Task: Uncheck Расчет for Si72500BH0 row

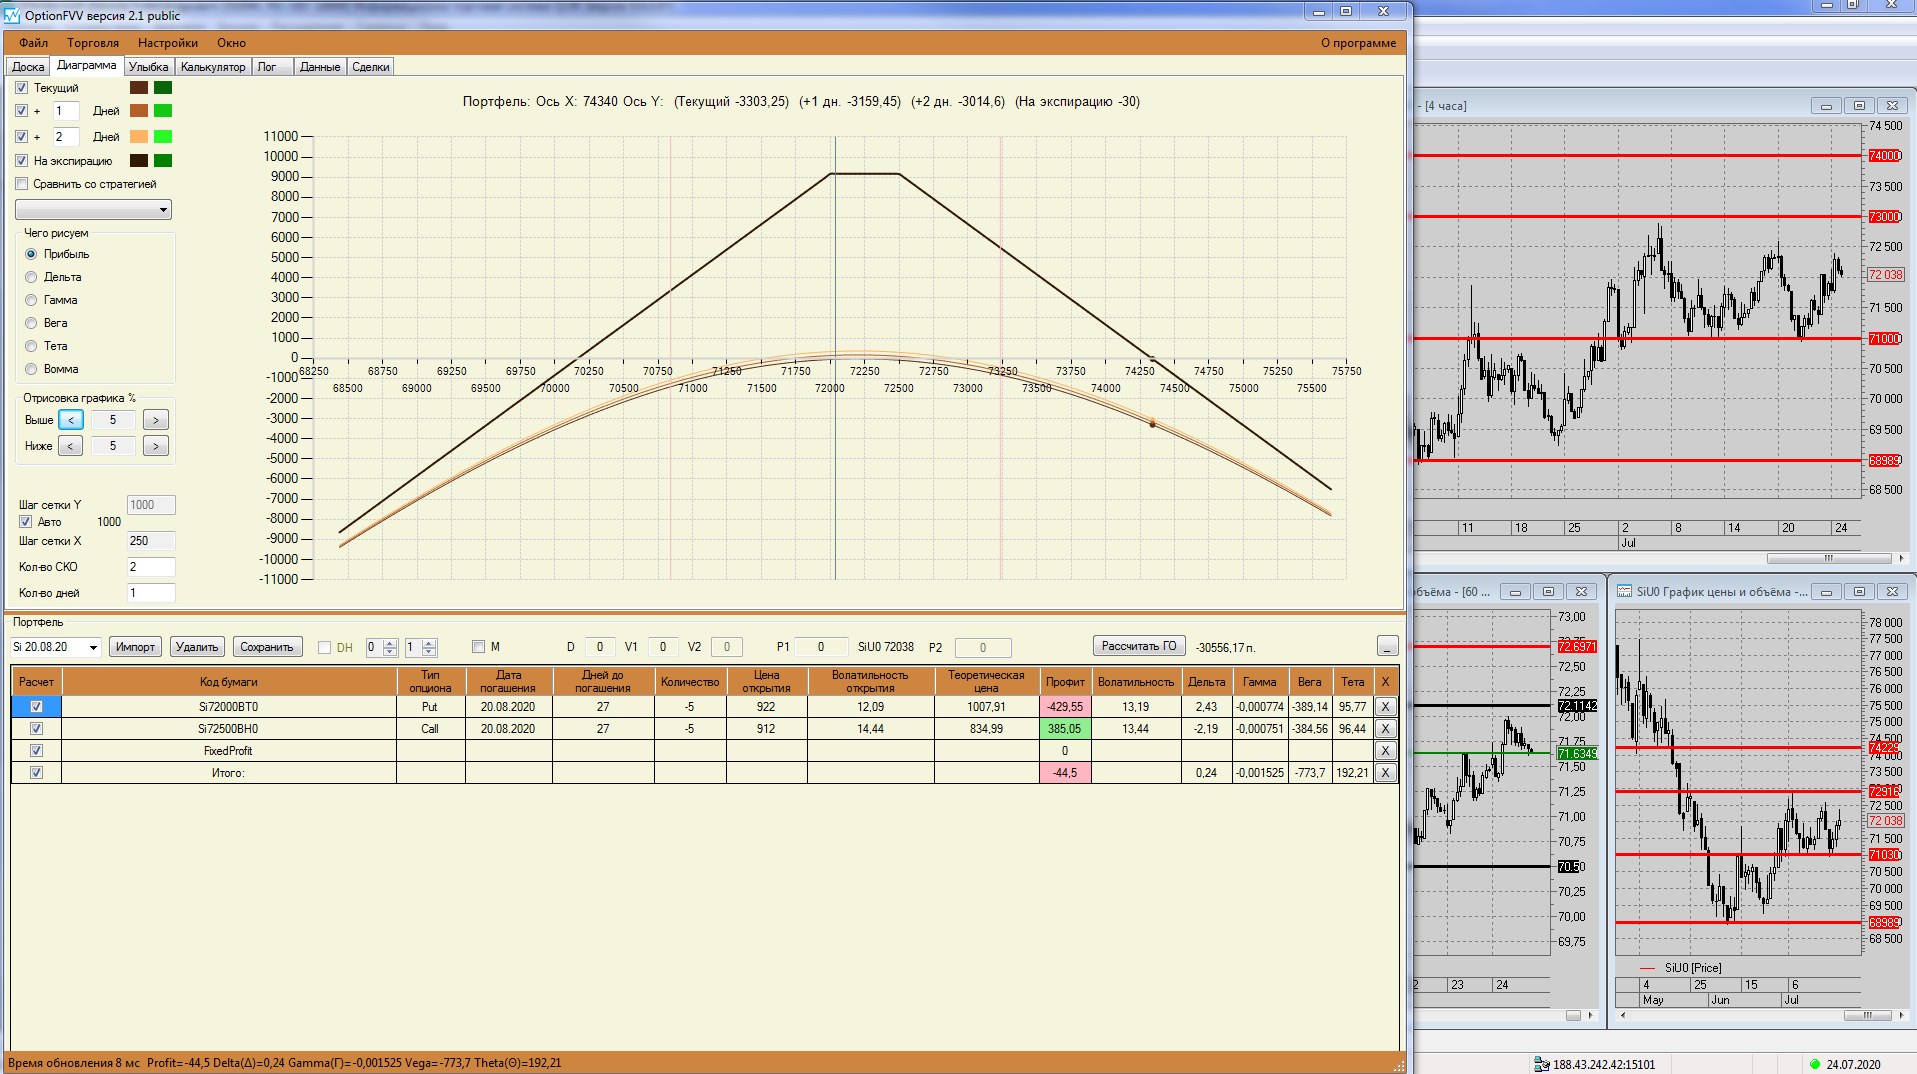Action: 37,729
